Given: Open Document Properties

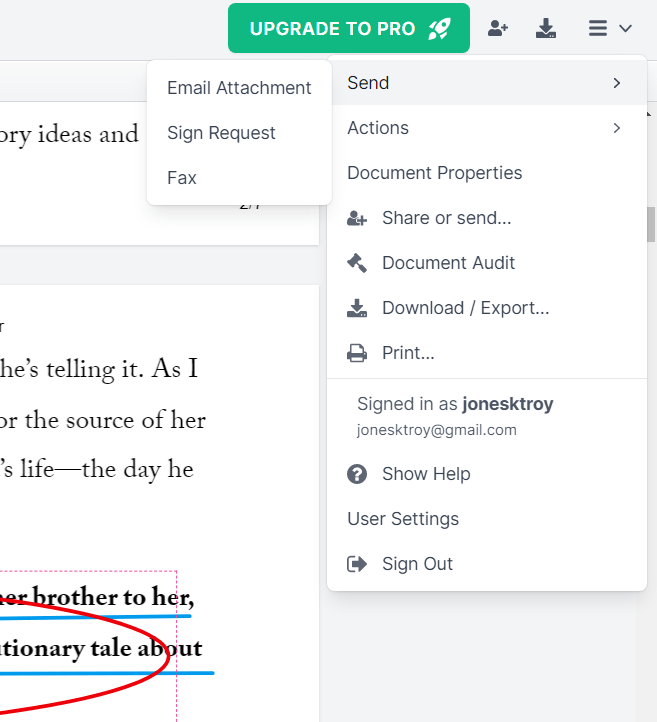Looking at the screenshot, I should [x=487, y=173].
